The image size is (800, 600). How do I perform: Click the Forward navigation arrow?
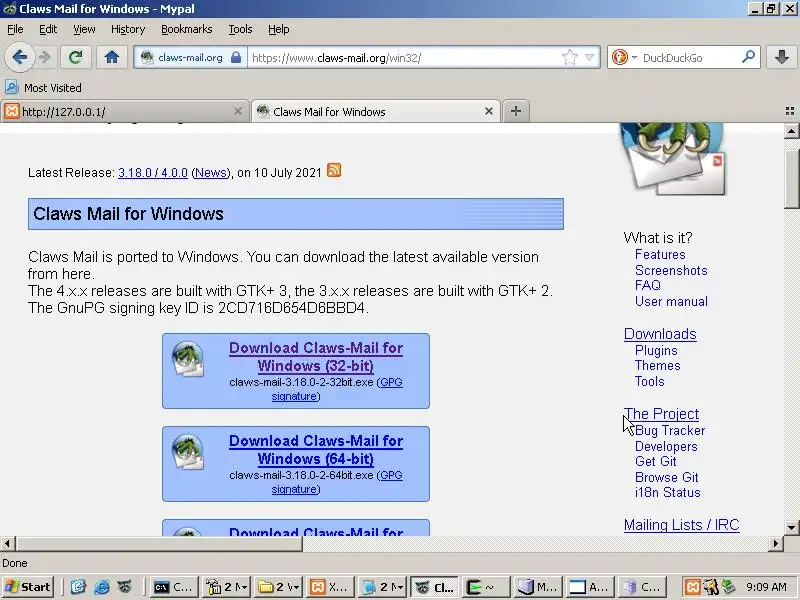(x=45, y=57)
